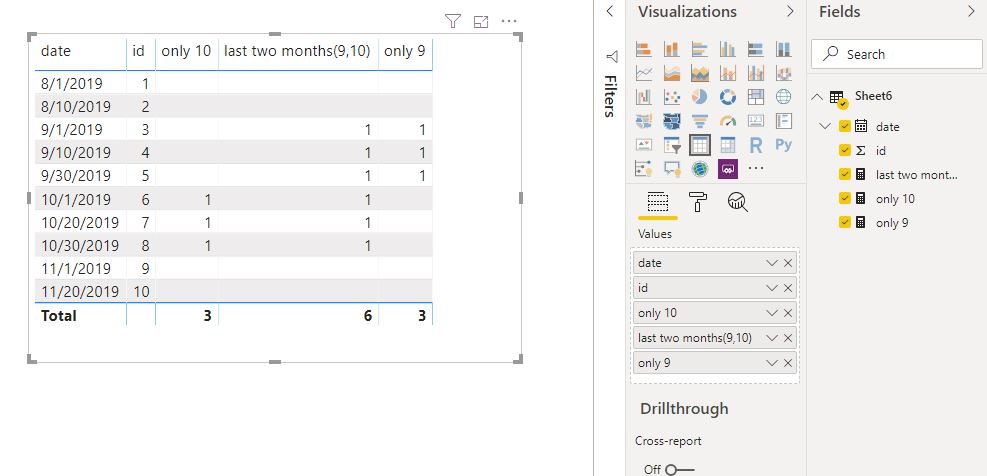987x476 pixels.
Task: Select the Card visual
Action: [755, 121]
